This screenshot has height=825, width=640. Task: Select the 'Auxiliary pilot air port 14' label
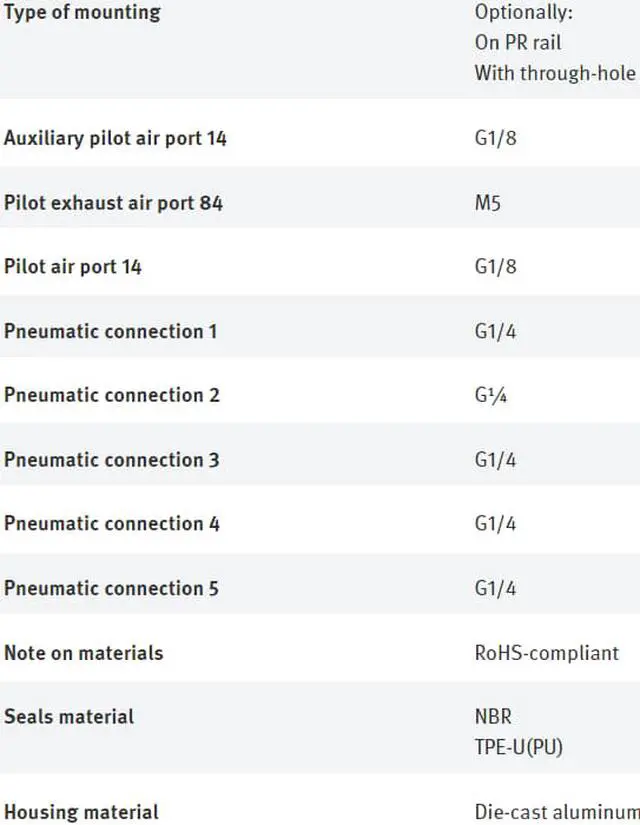(115, 138)
